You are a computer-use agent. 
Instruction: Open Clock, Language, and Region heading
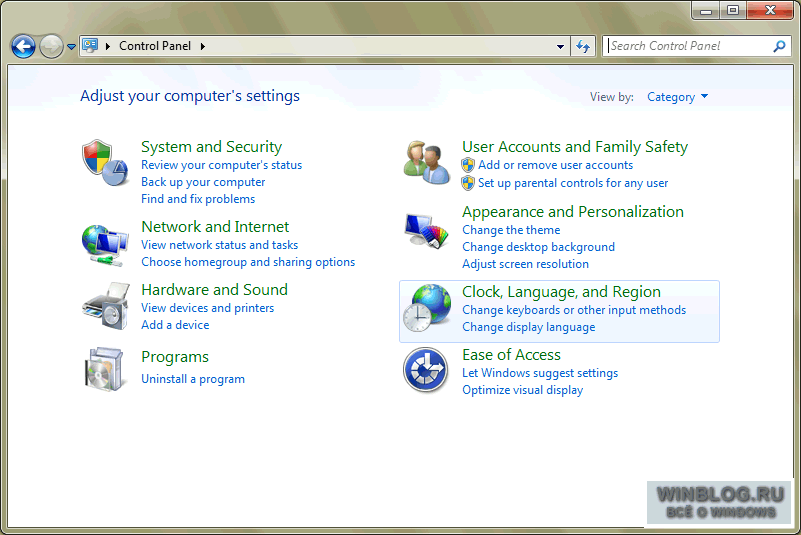[x=561, y=292]
